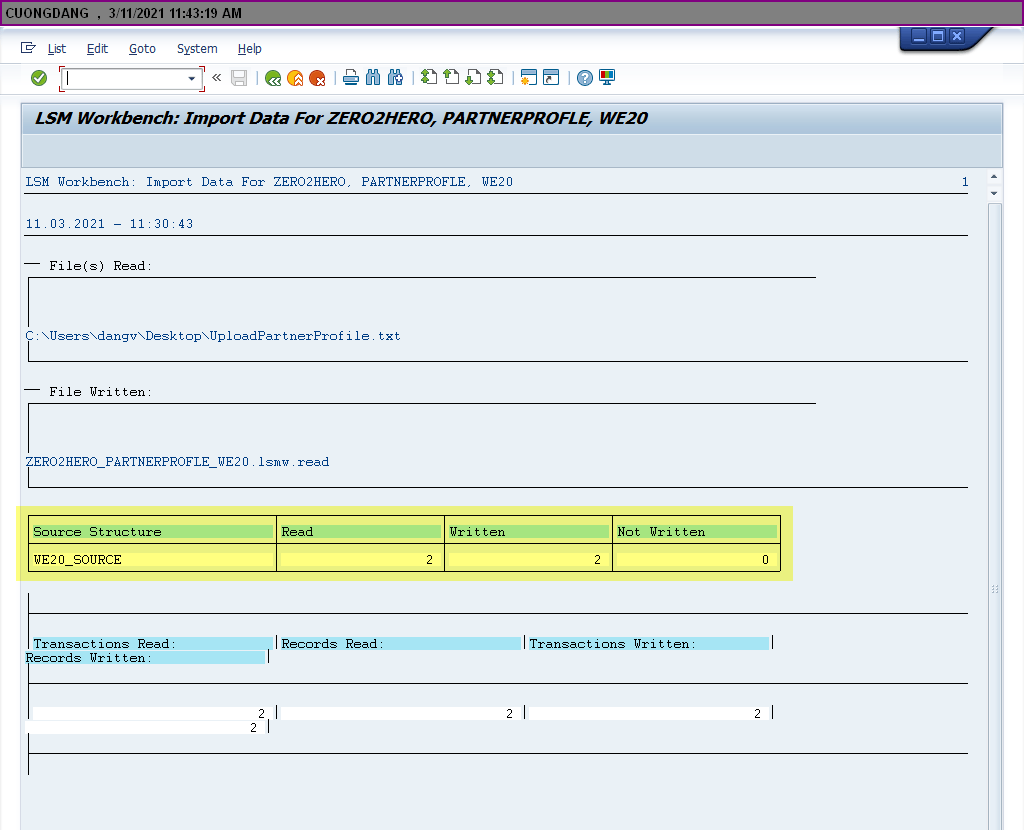Click the Print icon
This screenshot has width=1024, height=830.
tap(351, 78)
